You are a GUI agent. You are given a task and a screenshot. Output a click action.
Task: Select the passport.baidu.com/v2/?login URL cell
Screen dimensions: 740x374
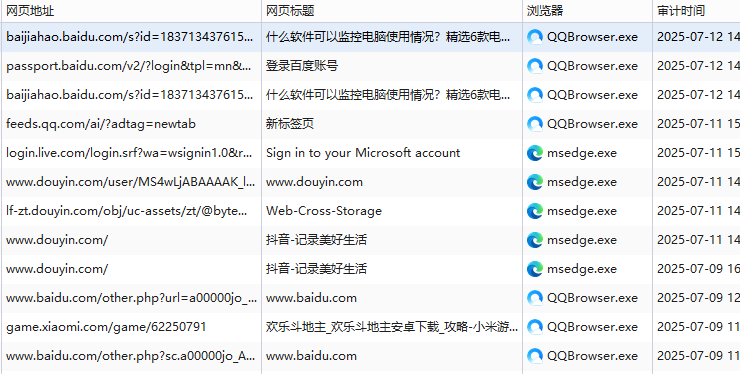click(x=129, y=66)
